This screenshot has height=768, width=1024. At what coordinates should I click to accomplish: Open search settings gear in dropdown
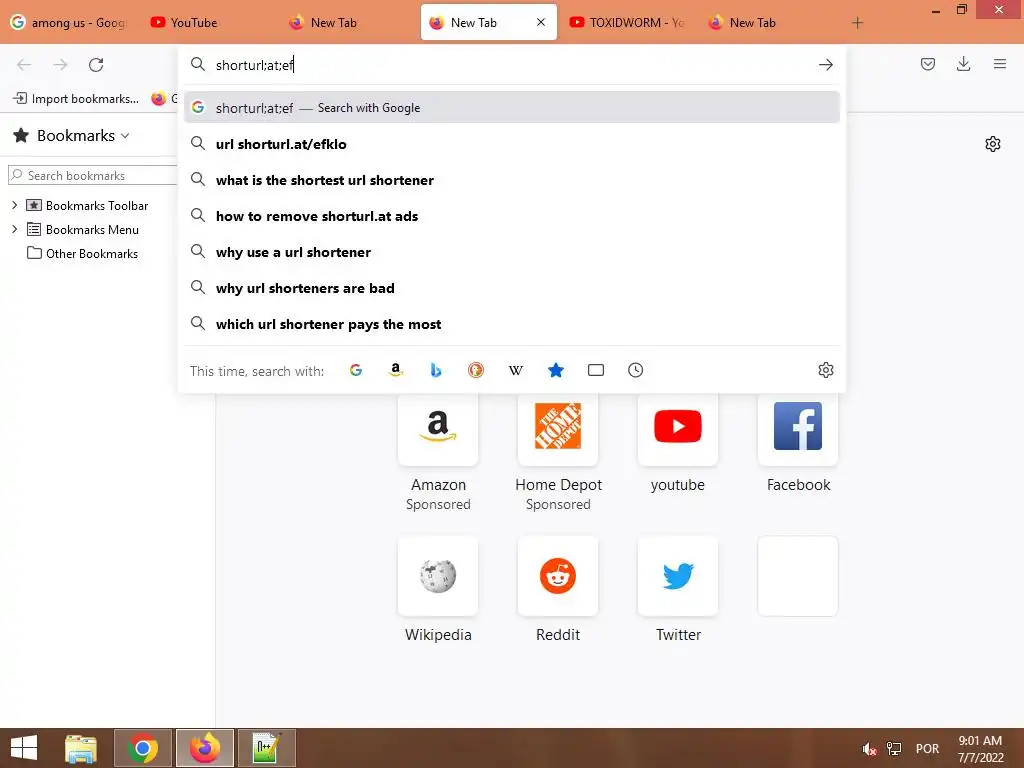coord(825,370)
